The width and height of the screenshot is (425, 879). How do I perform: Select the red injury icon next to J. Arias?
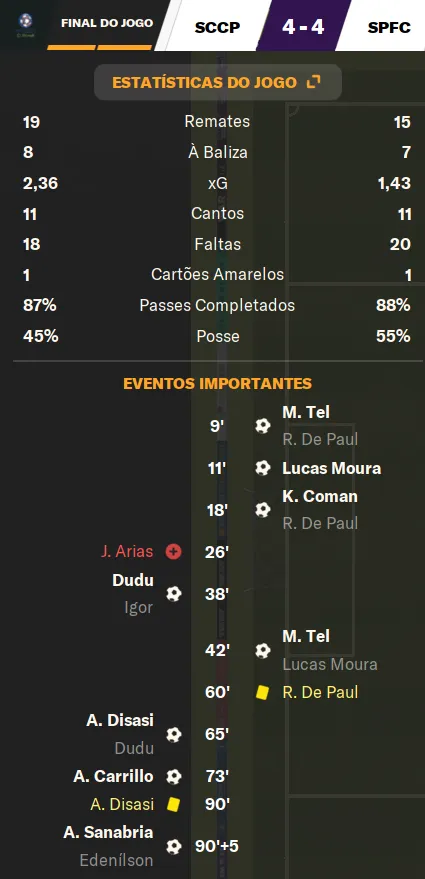(x=174, y=552)
